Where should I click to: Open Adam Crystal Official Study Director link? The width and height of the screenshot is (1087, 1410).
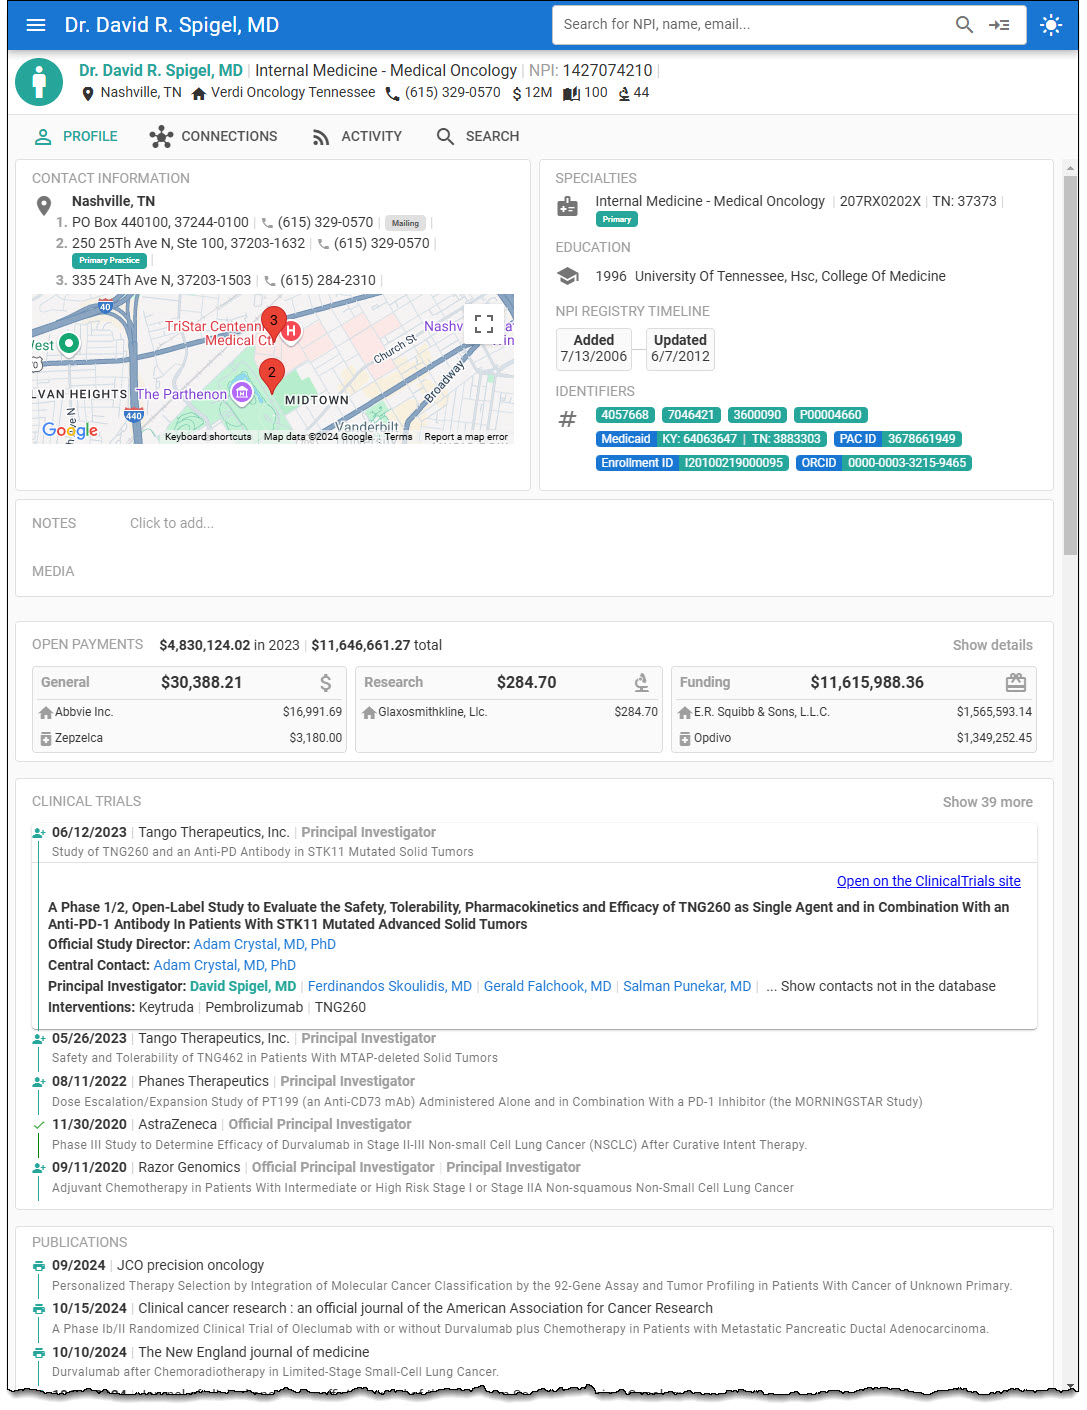(x=265, y=945)
